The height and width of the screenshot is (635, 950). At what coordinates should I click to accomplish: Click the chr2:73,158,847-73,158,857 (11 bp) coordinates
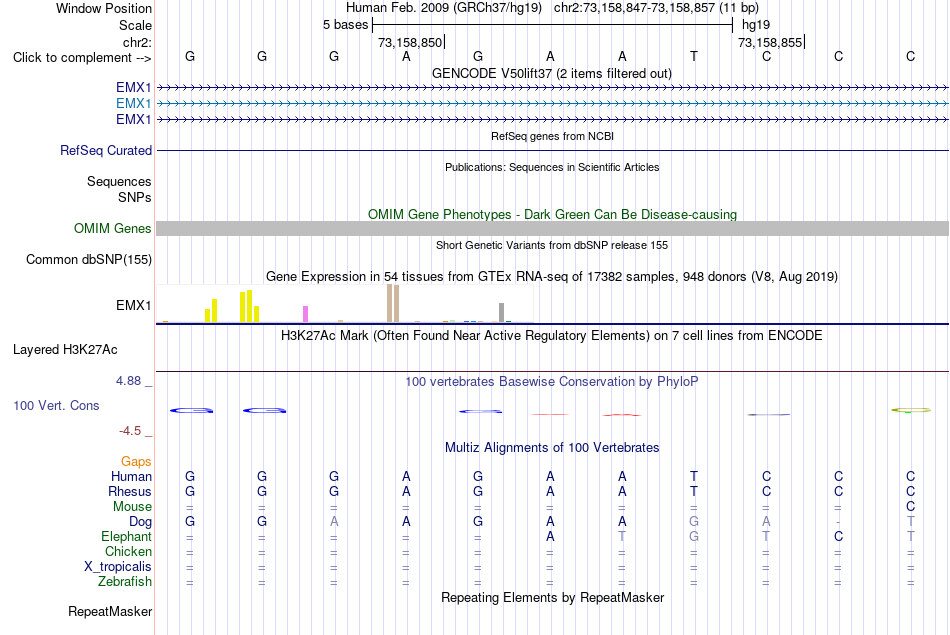[x=656, y=8]
